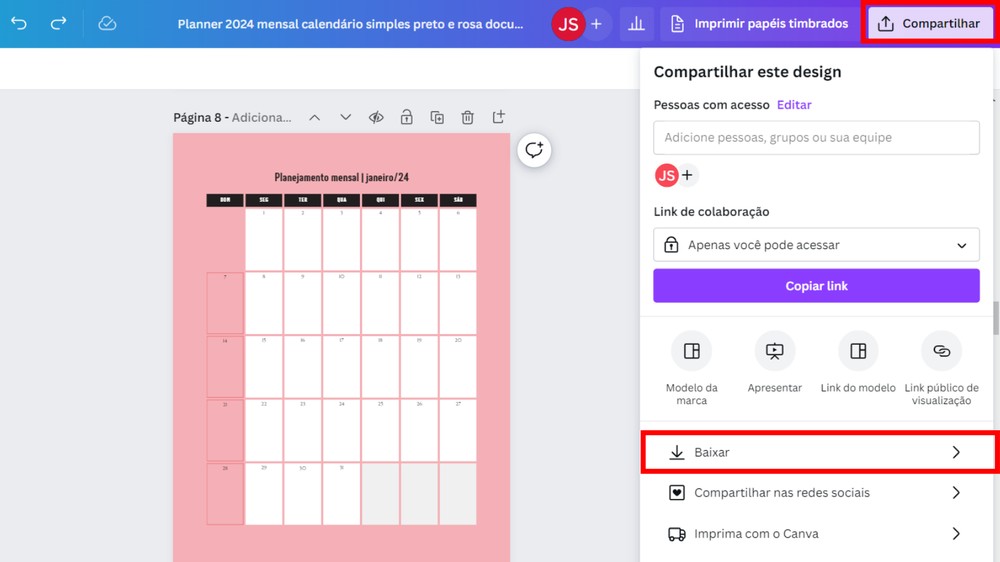Open Compartilhar nas redes sociais

coord(816,492)
